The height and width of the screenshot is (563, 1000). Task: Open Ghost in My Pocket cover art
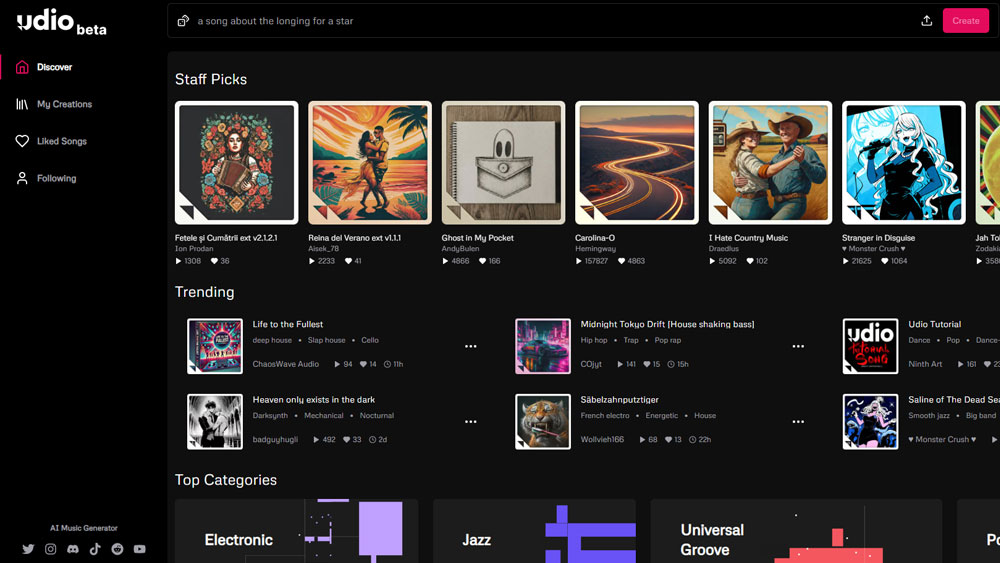(x=503, y=163)
